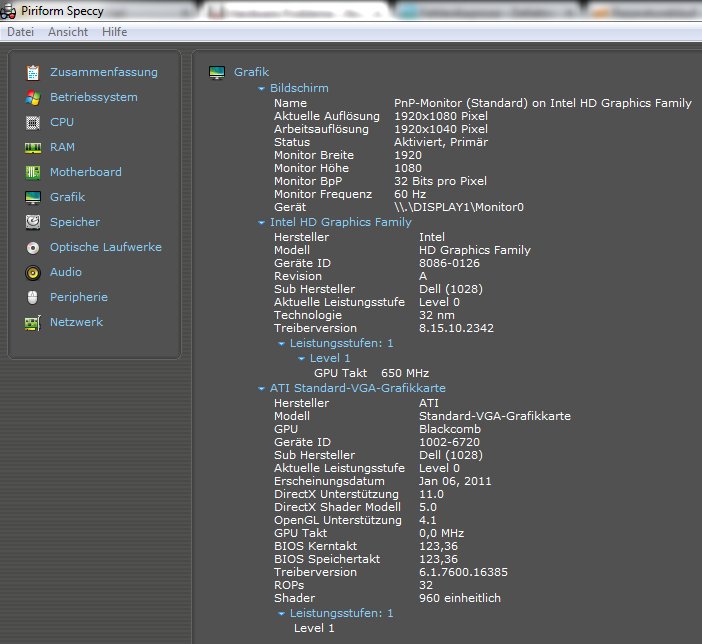Click the Intel HD Graphics Family heading text
The image size is (702, 644).
pos(341,222)
